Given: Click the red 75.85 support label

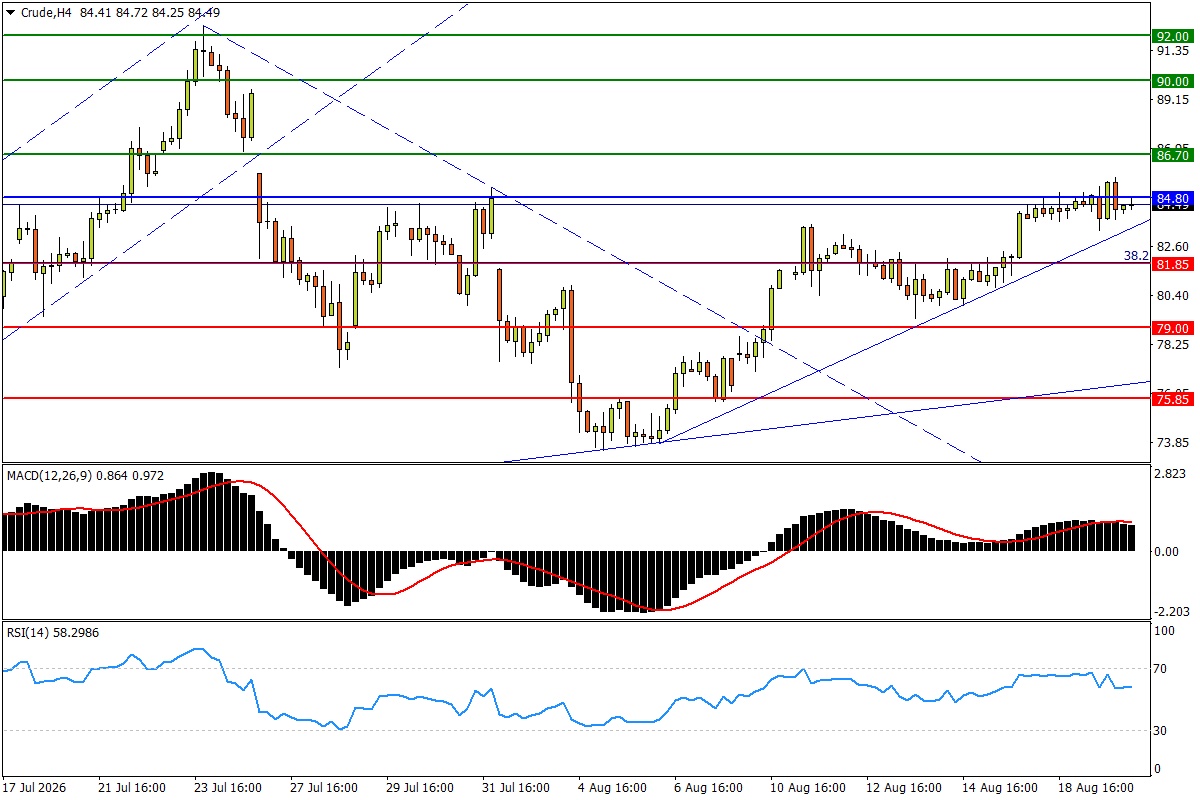Looking at the screenshot, I should 1171,399.
